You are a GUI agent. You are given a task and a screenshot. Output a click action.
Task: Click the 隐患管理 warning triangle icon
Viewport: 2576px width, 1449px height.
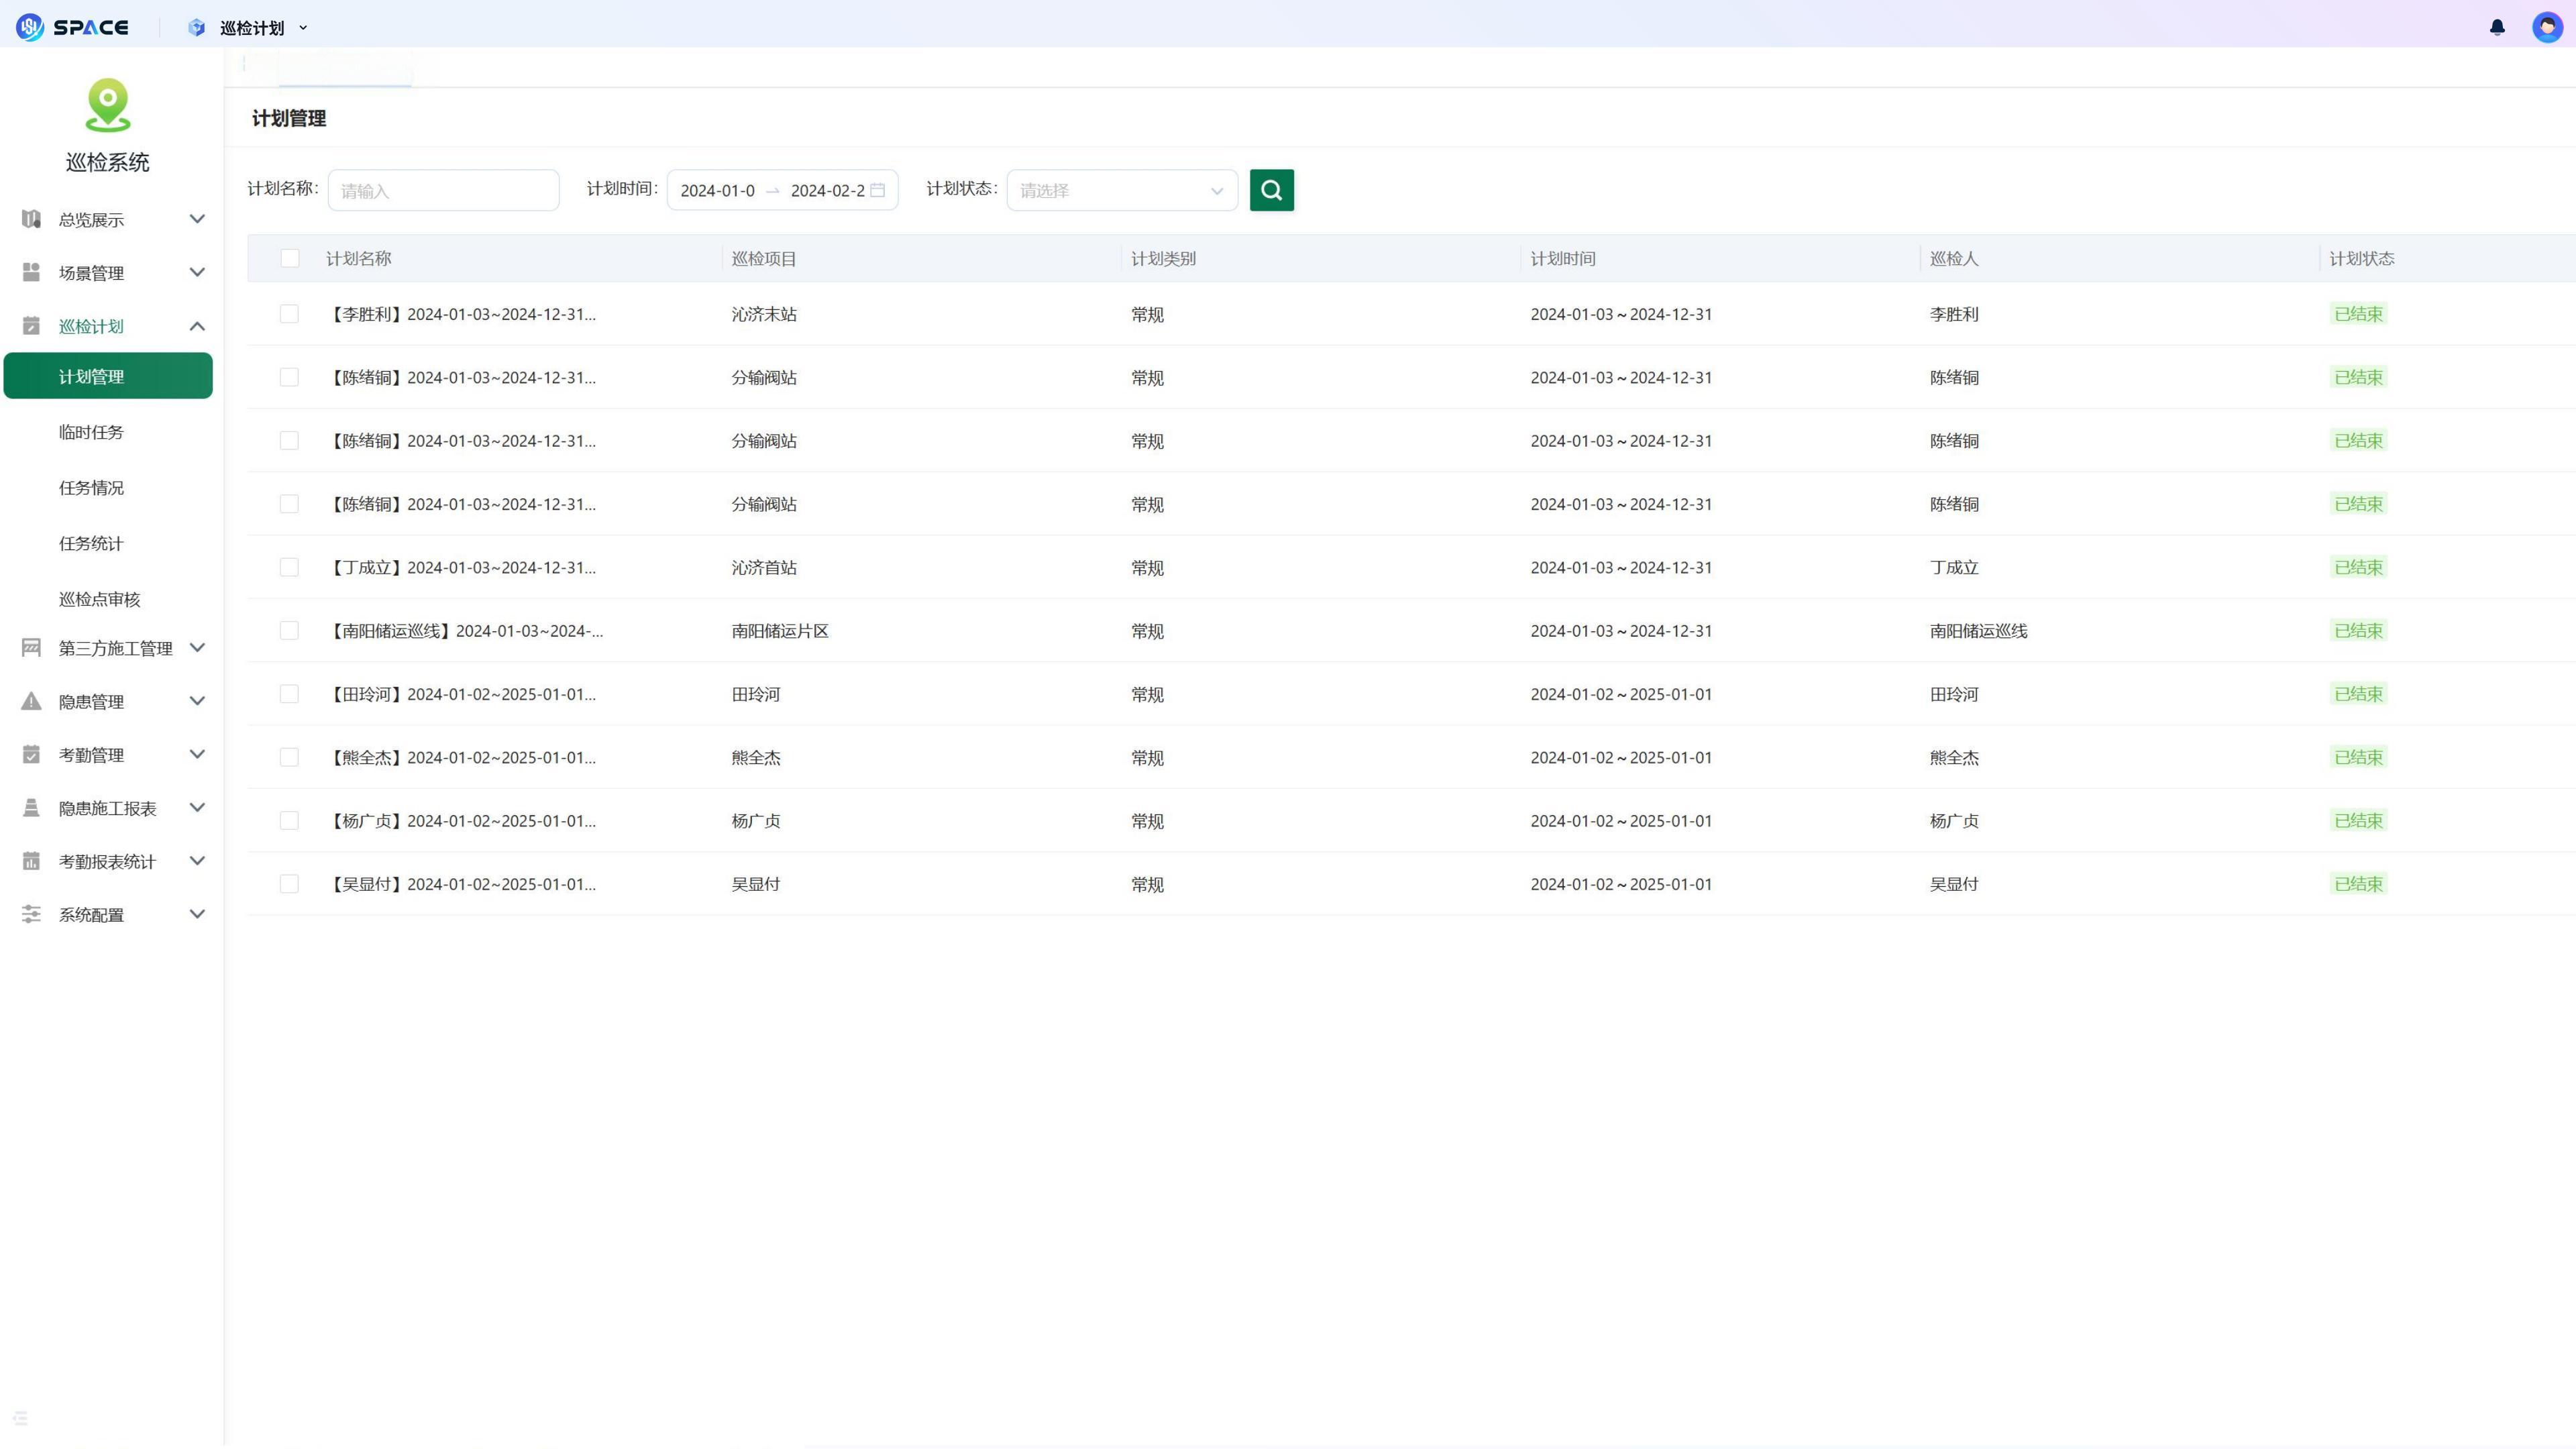31,701
